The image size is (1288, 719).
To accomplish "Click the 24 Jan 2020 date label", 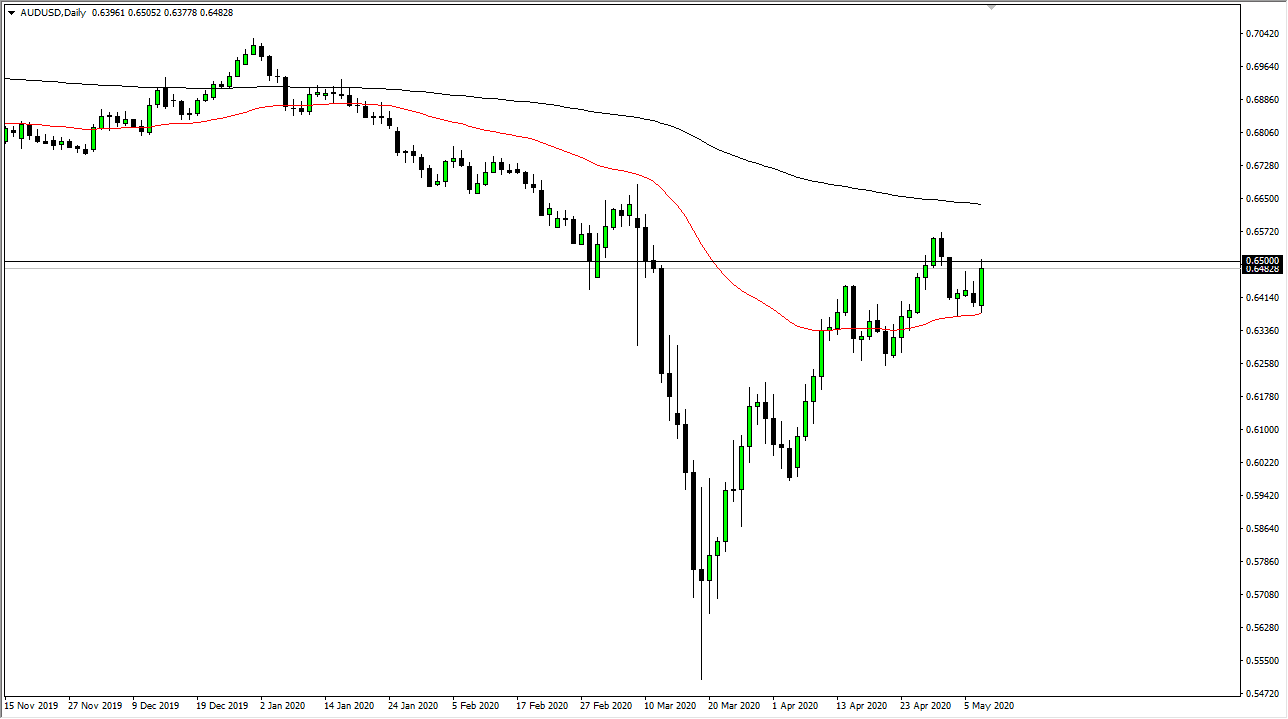I will [x=415, y=706].
